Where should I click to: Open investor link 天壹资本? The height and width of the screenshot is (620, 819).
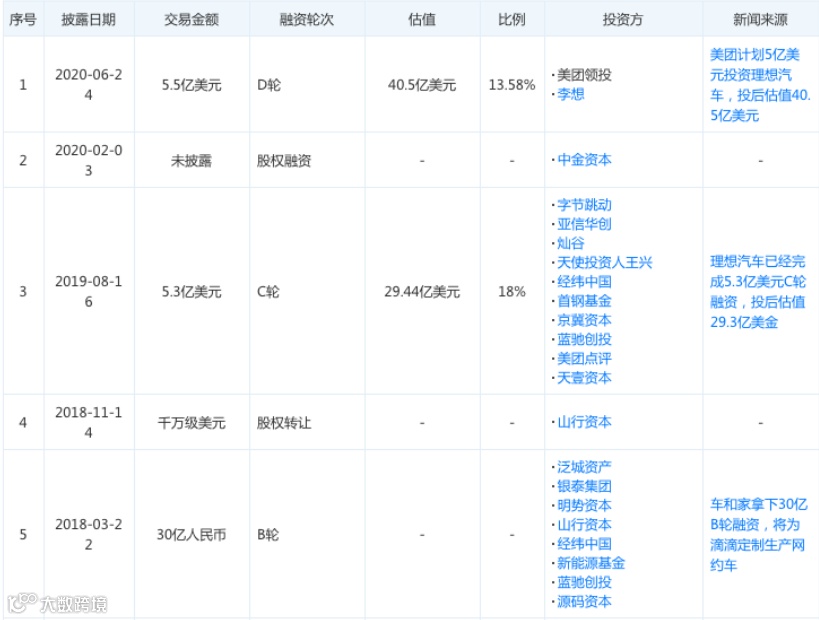pos(584,378)
